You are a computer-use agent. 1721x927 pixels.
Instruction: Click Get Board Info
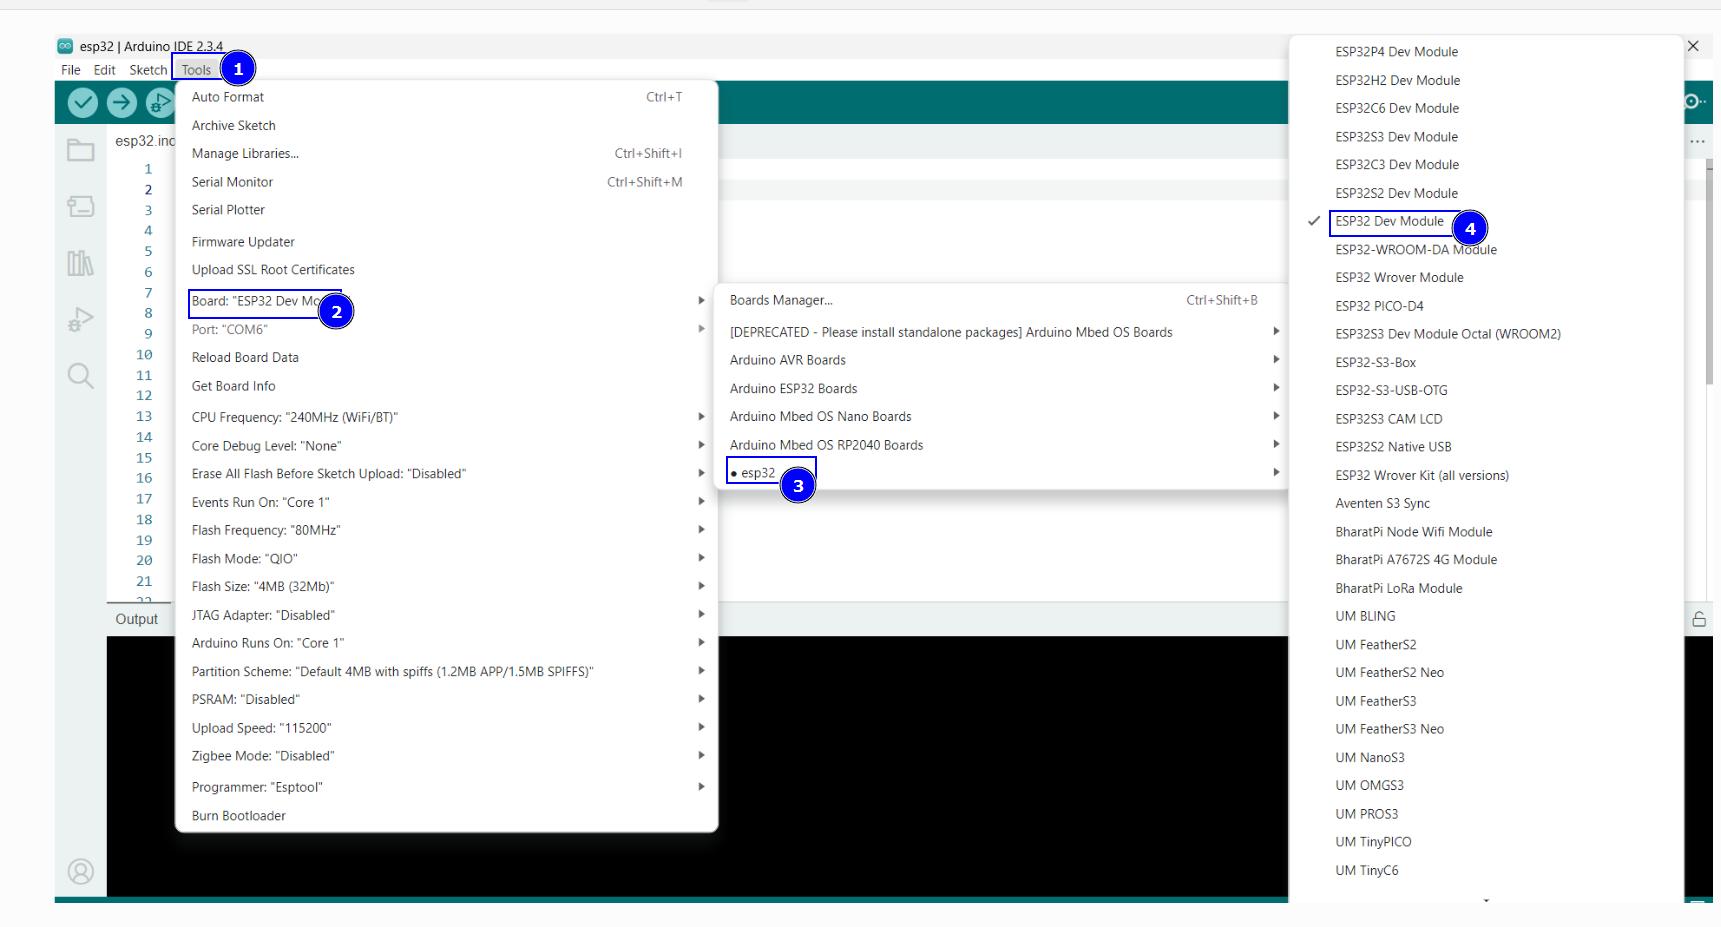[446, 386]
